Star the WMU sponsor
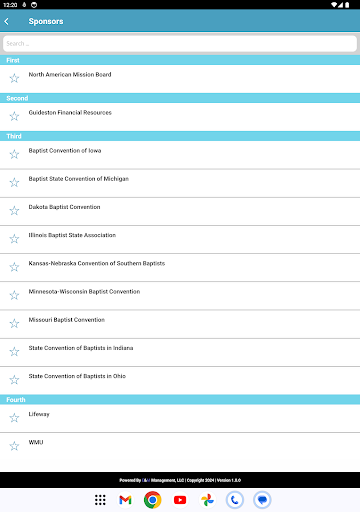 pyautogui.click(x=14, y=446)
